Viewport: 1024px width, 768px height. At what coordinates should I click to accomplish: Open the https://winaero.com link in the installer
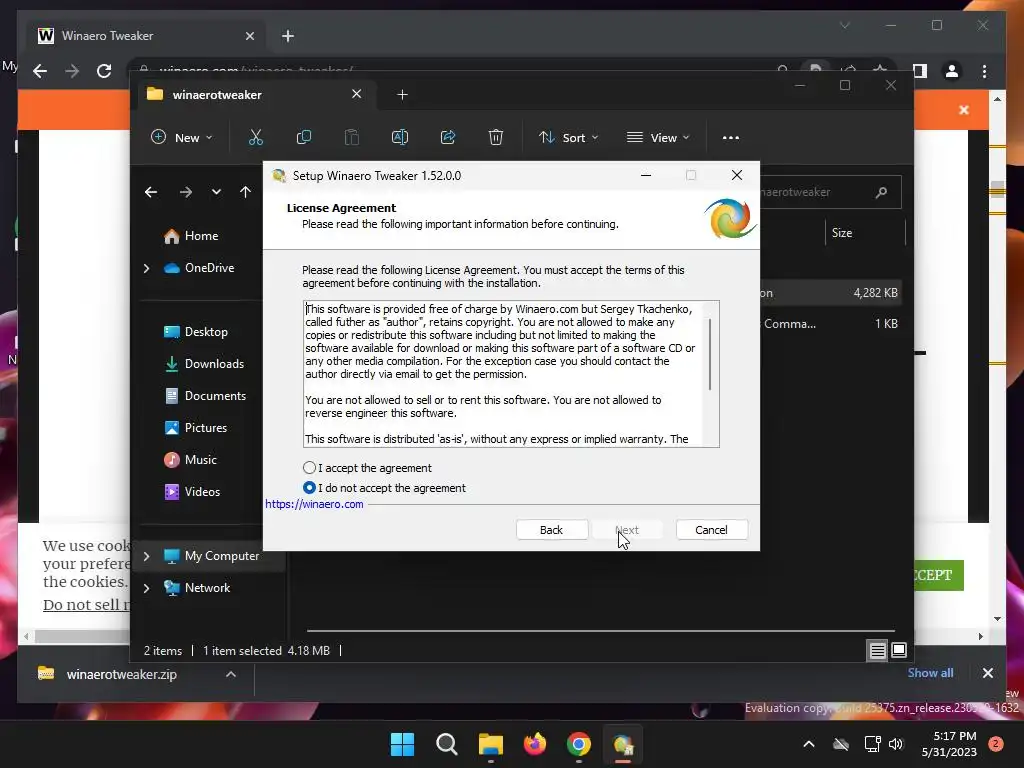[x=314, y=504]
